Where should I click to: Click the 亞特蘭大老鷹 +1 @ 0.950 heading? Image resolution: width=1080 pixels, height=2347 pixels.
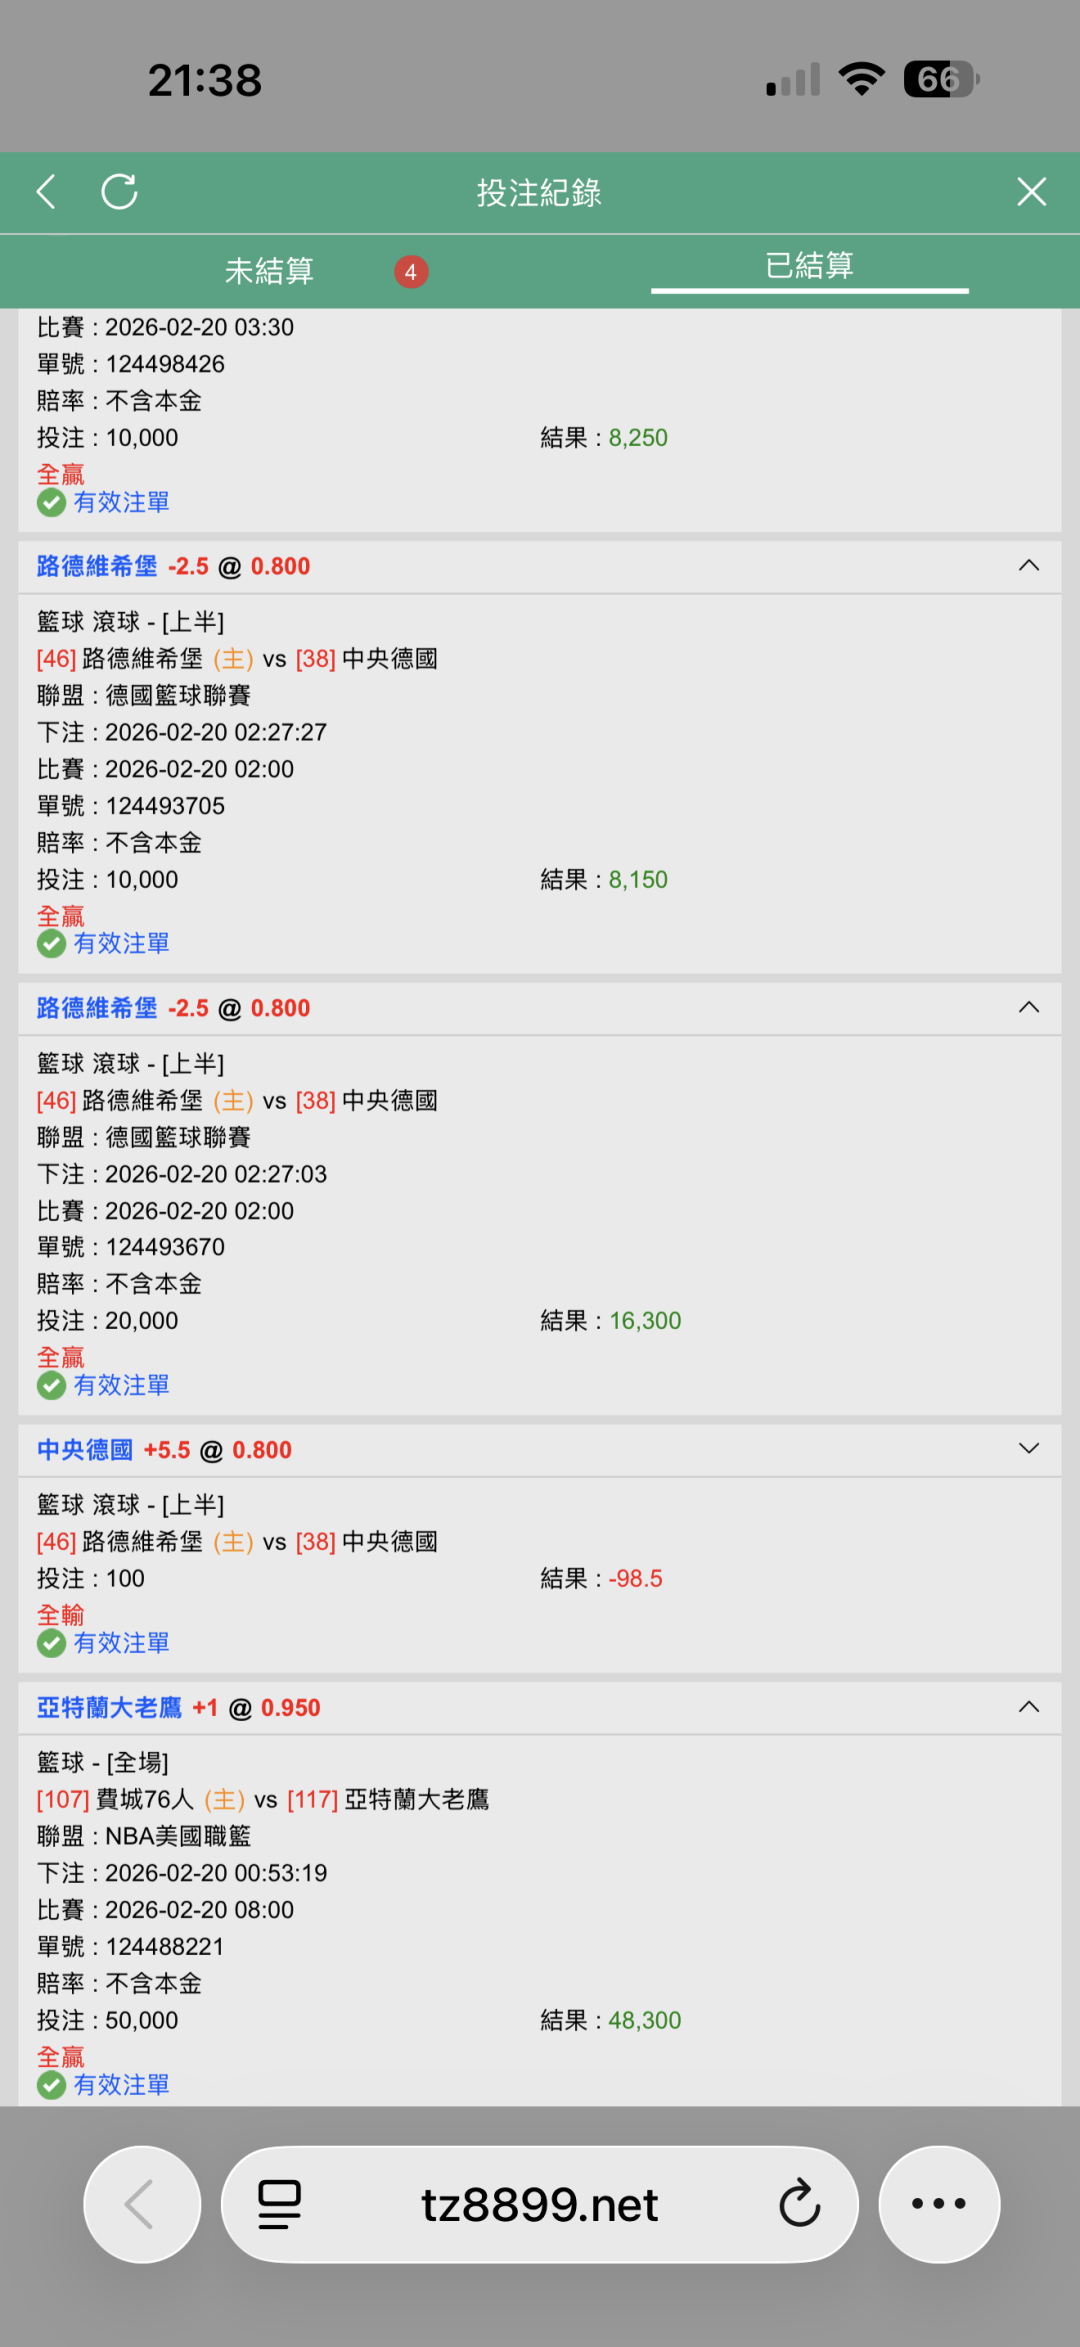click(178, 1708)
